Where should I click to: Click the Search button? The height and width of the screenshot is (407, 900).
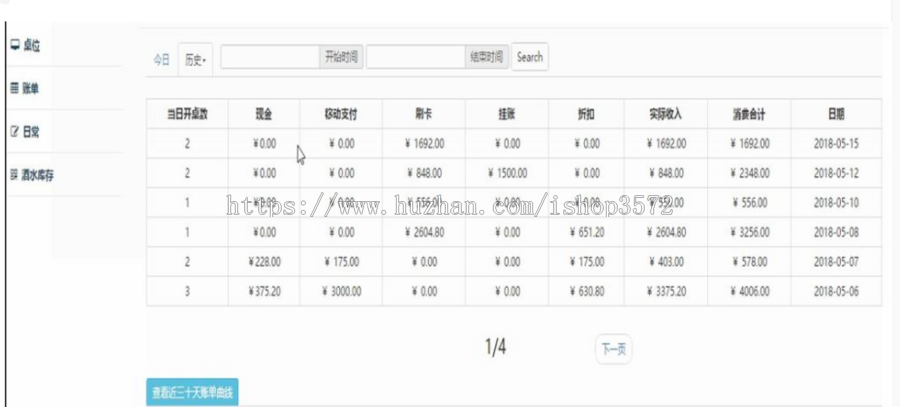530,57
